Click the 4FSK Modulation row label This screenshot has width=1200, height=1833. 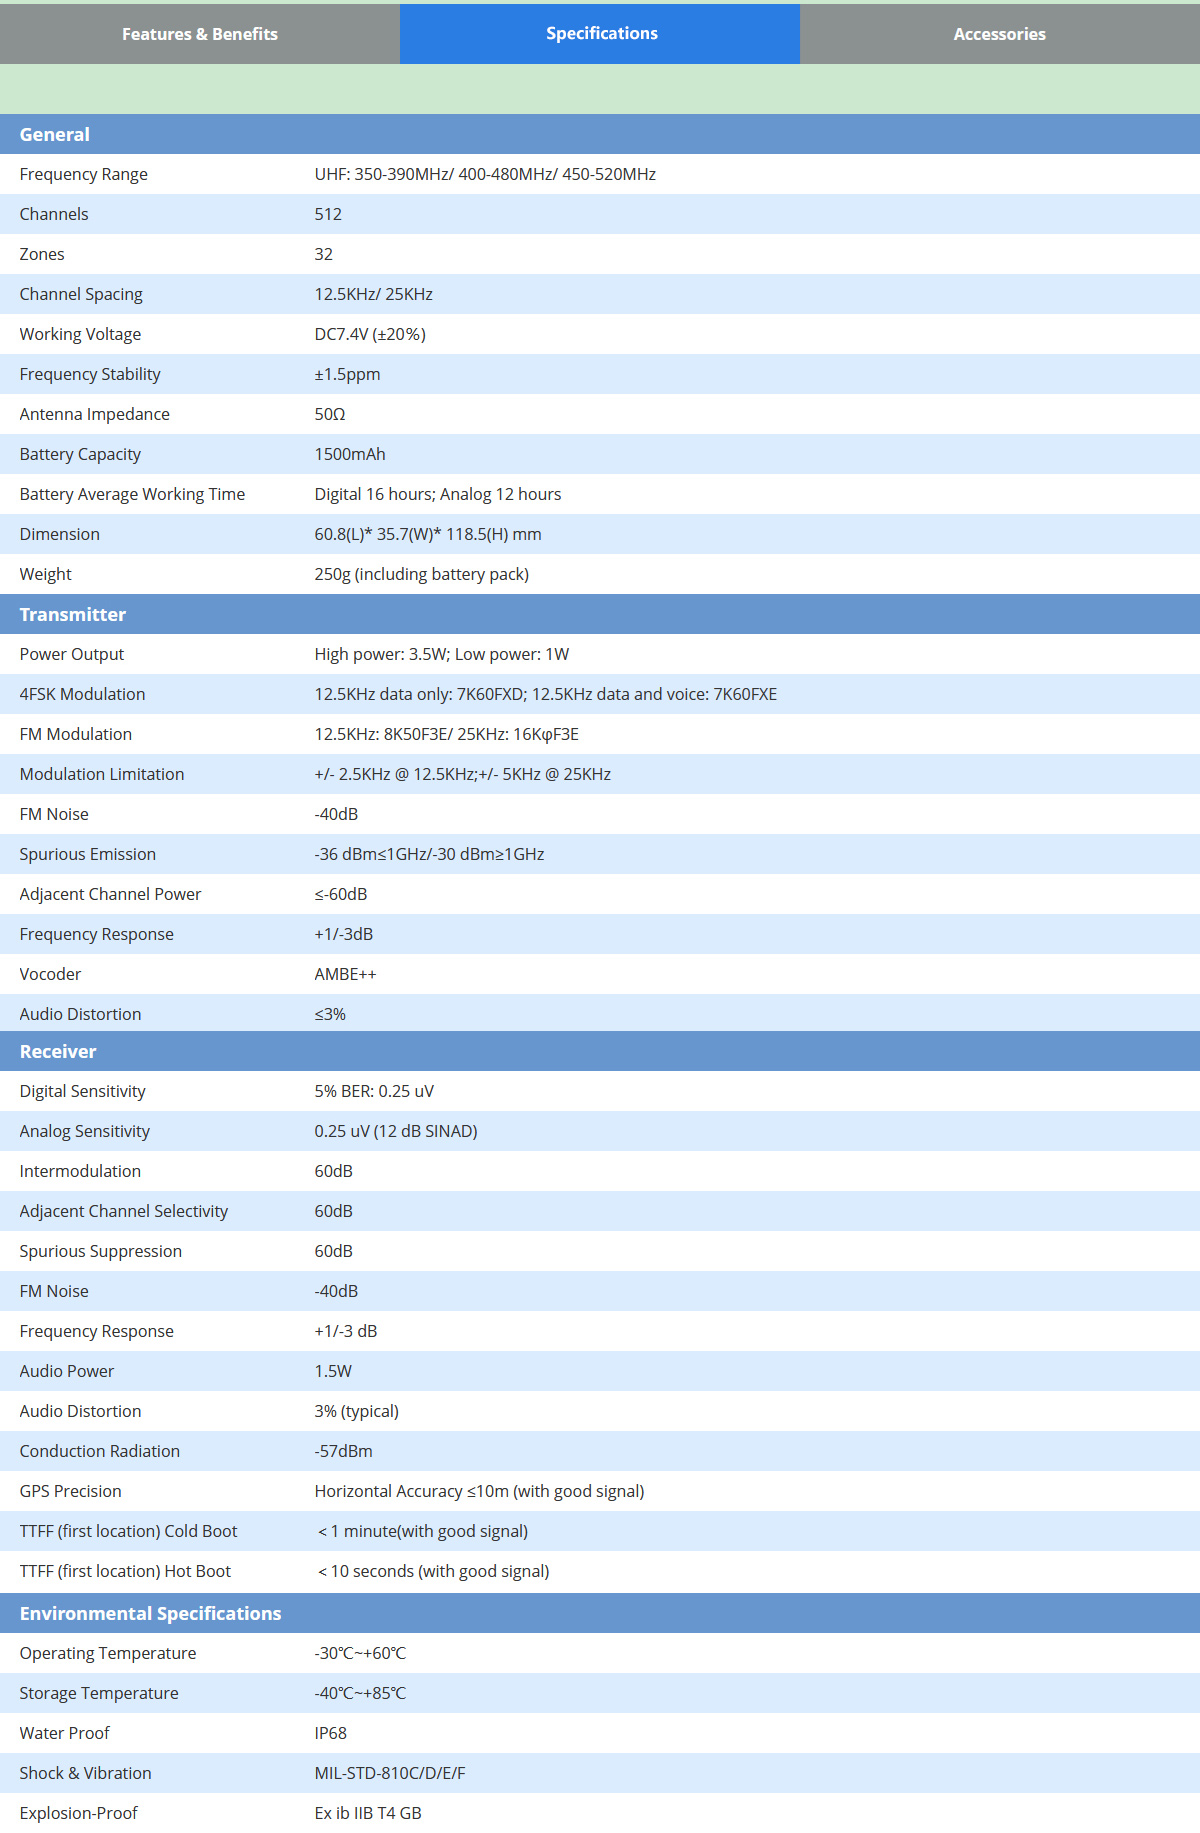tap(82, 695)
